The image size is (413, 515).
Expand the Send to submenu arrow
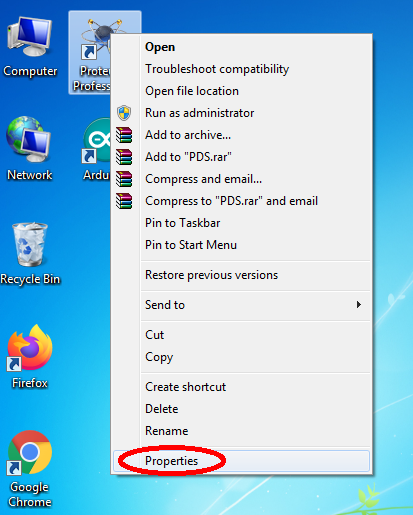pos(359,305)
